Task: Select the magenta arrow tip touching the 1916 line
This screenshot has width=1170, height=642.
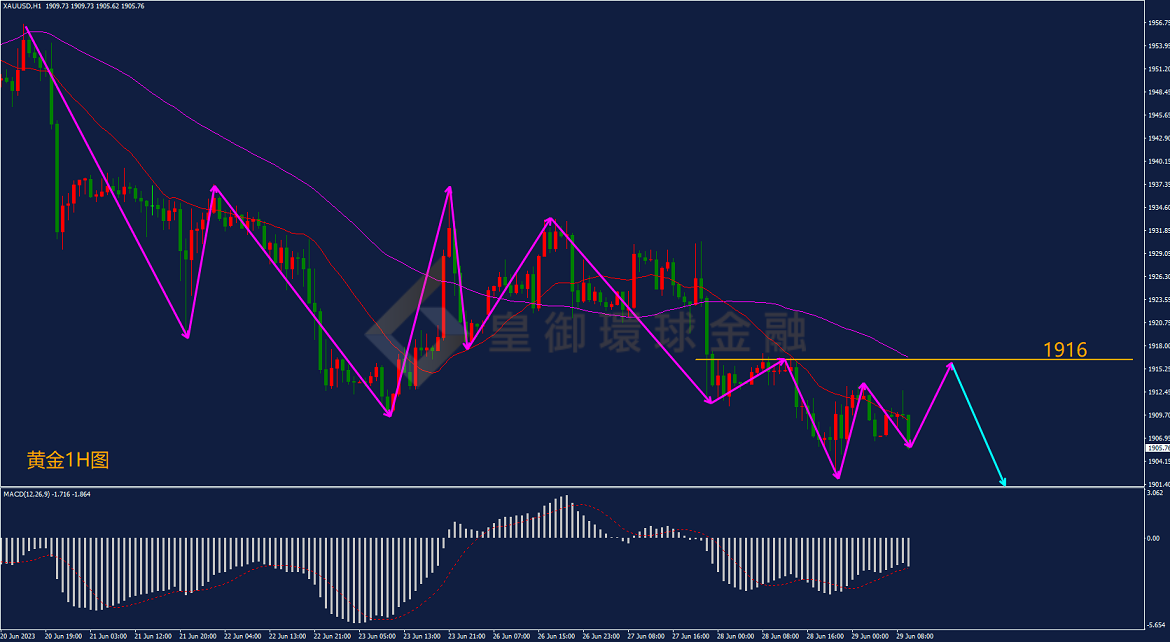Action: pos(951,365)
